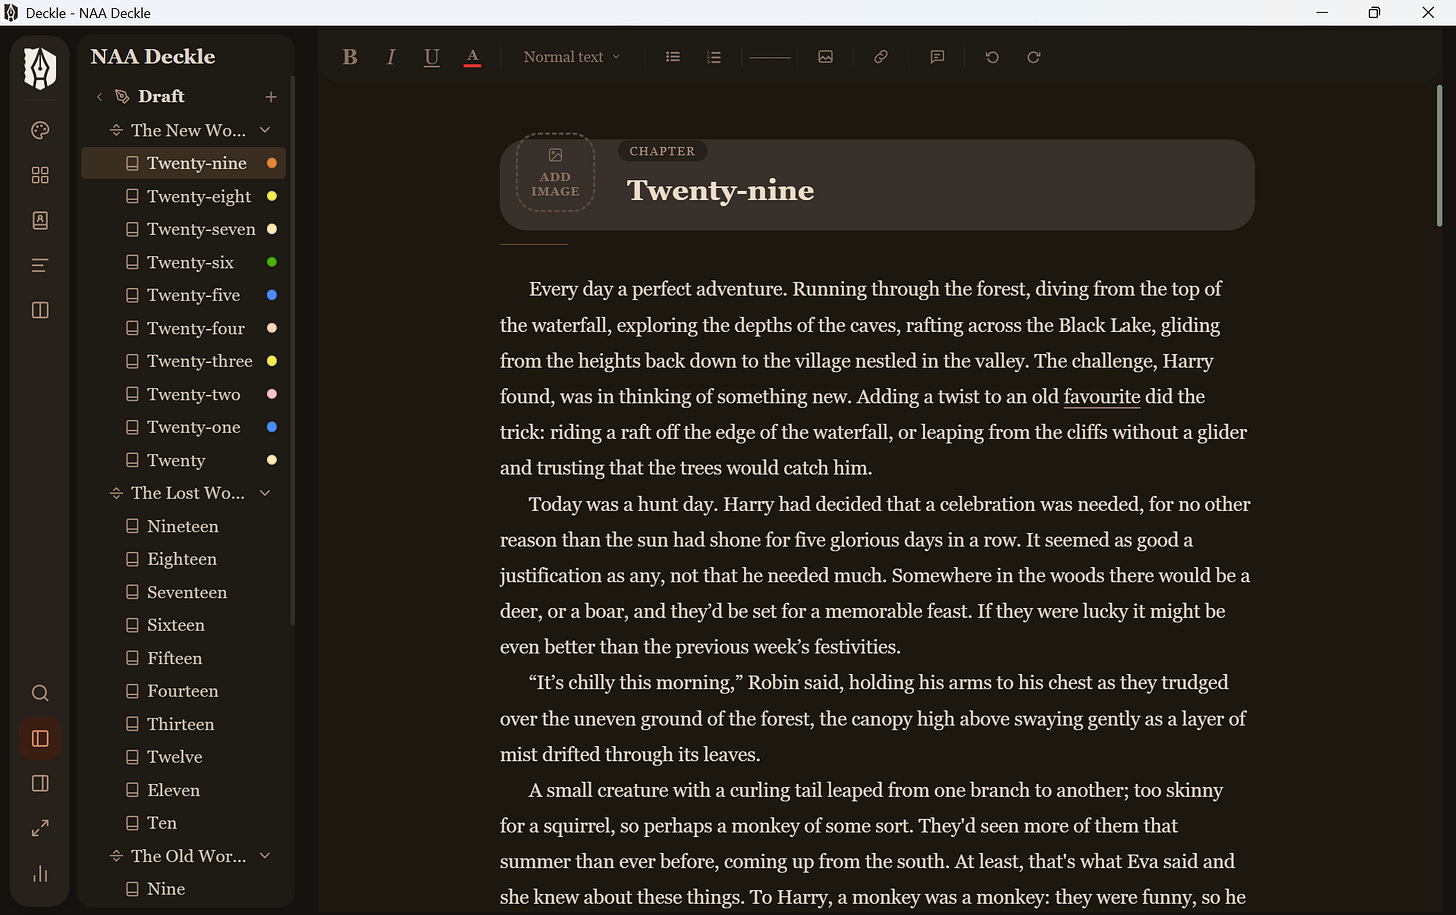Insert a hyperlink
The height and width of the screenshot is (915, 1456).
[881, 57]
